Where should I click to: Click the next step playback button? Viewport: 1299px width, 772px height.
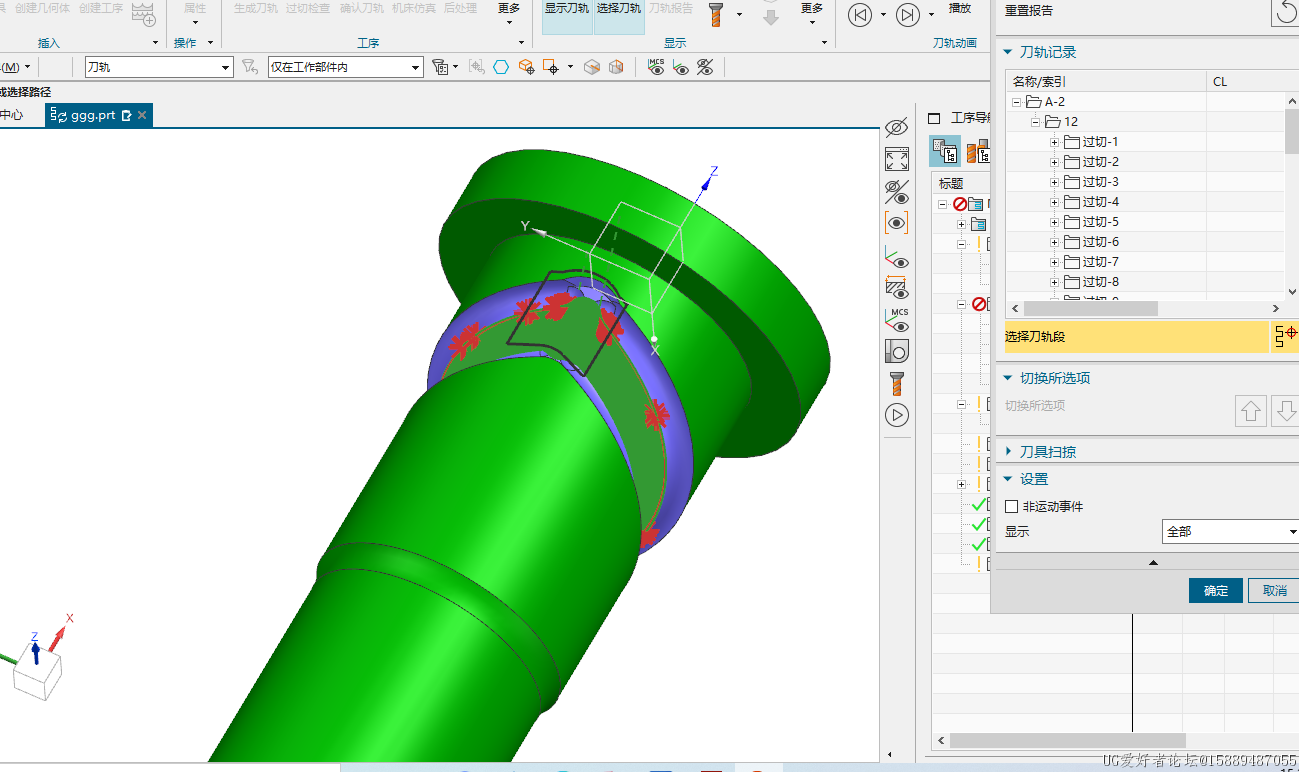tap(908, 15)
